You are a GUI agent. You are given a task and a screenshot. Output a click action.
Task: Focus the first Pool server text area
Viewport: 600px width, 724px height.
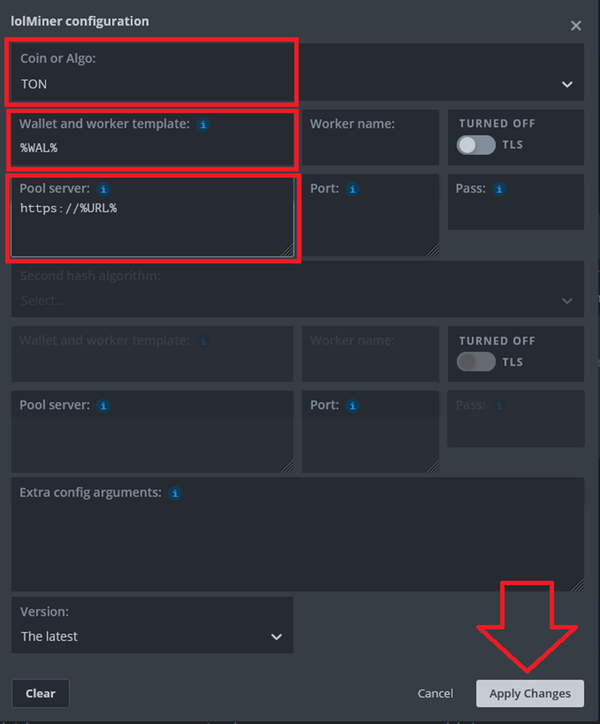(155, 225)
